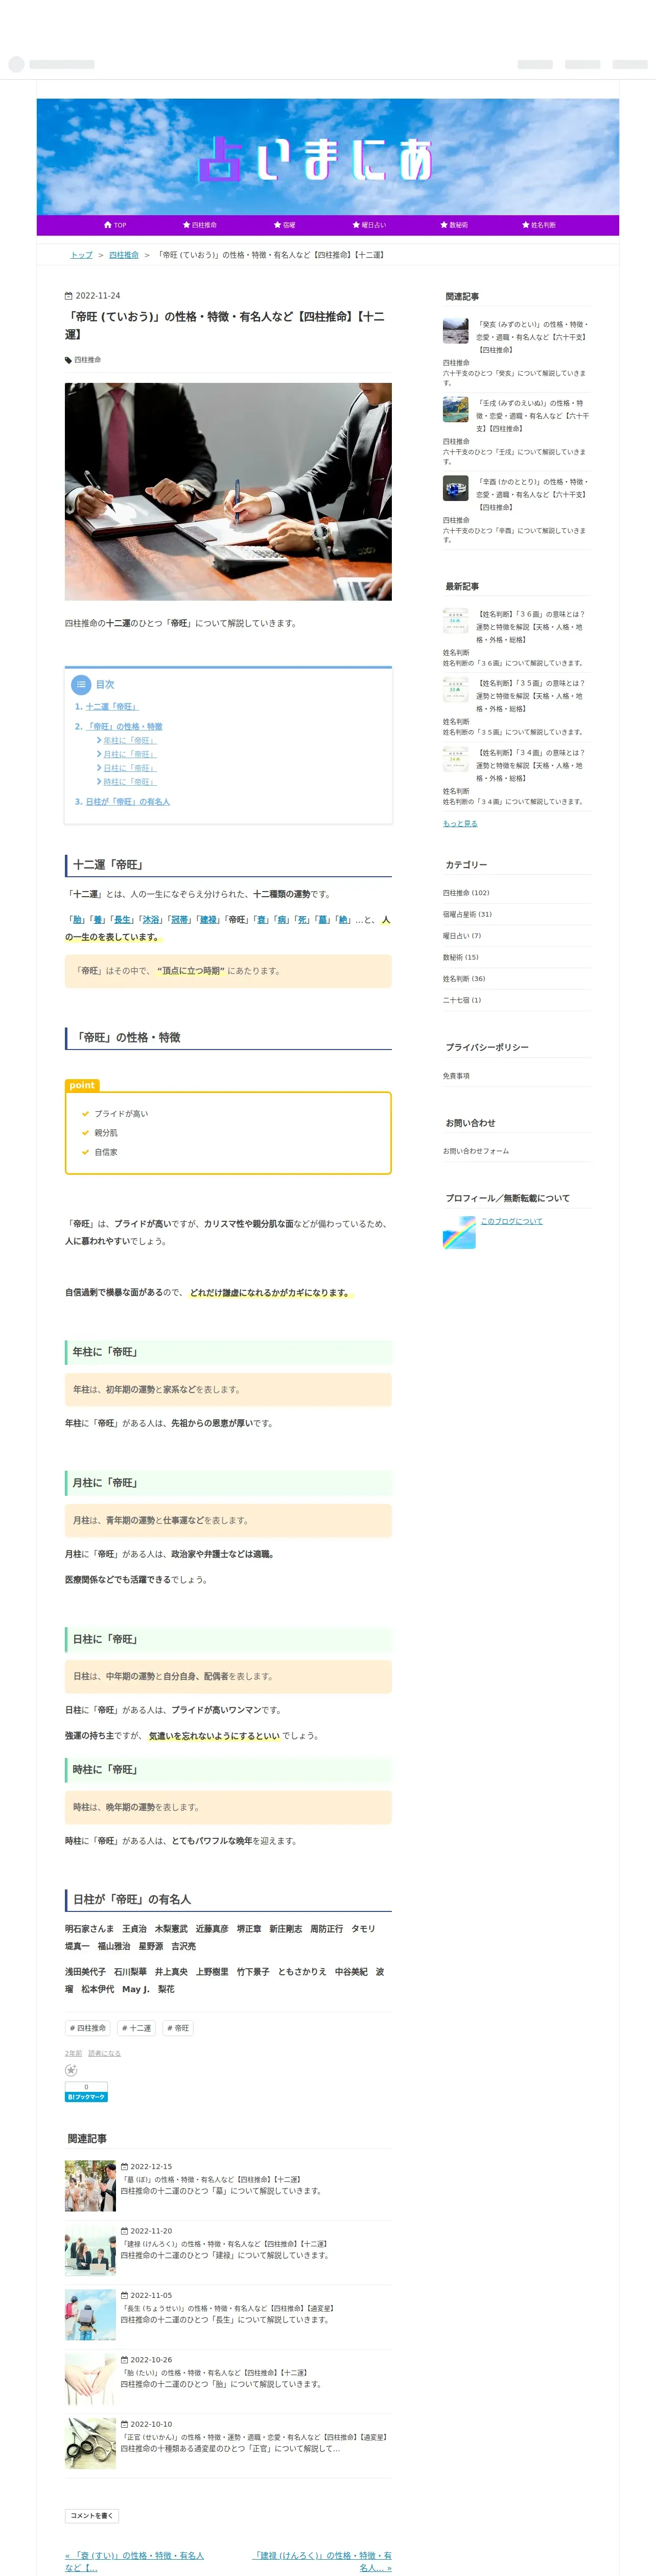Jump to 月柱に「帝旺」 in table of contents
Screen dimensions: 656x2576
click(x=129, y=755)
